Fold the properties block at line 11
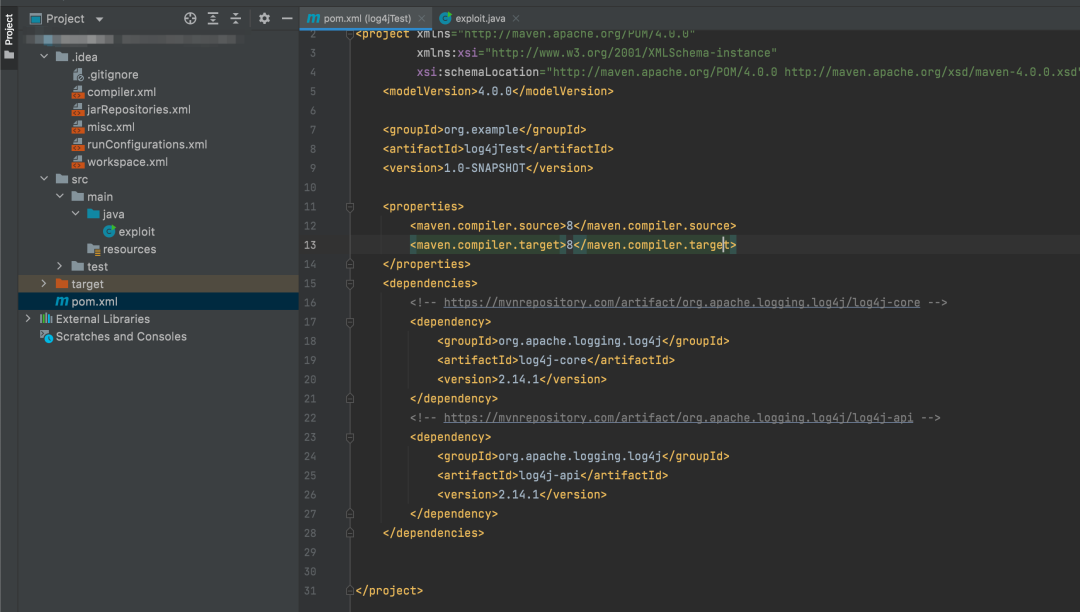Image resolution: width=1080 pixels, height=612 pixels. click(x=350, y=207)
